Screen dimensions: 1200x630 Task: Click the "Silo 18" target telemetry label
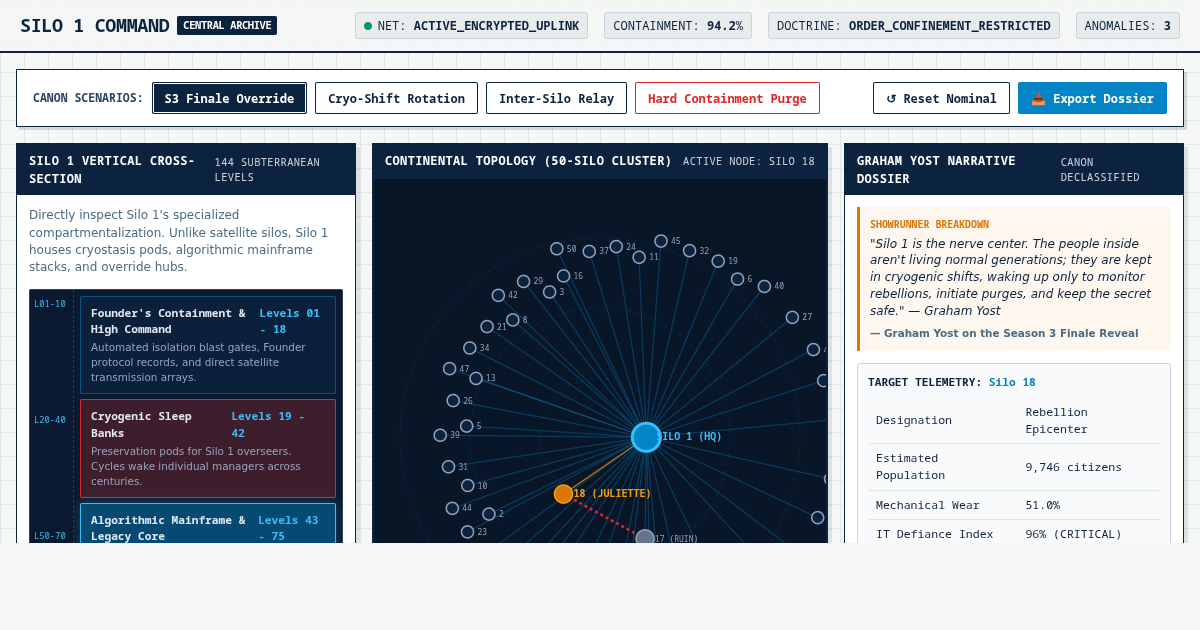(1012, 382)
